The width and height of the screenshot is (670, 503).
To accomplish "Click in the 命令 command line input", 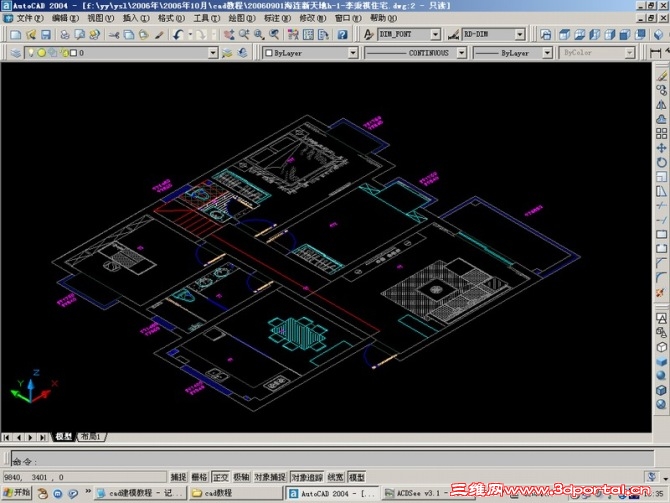I will (332, 459).
